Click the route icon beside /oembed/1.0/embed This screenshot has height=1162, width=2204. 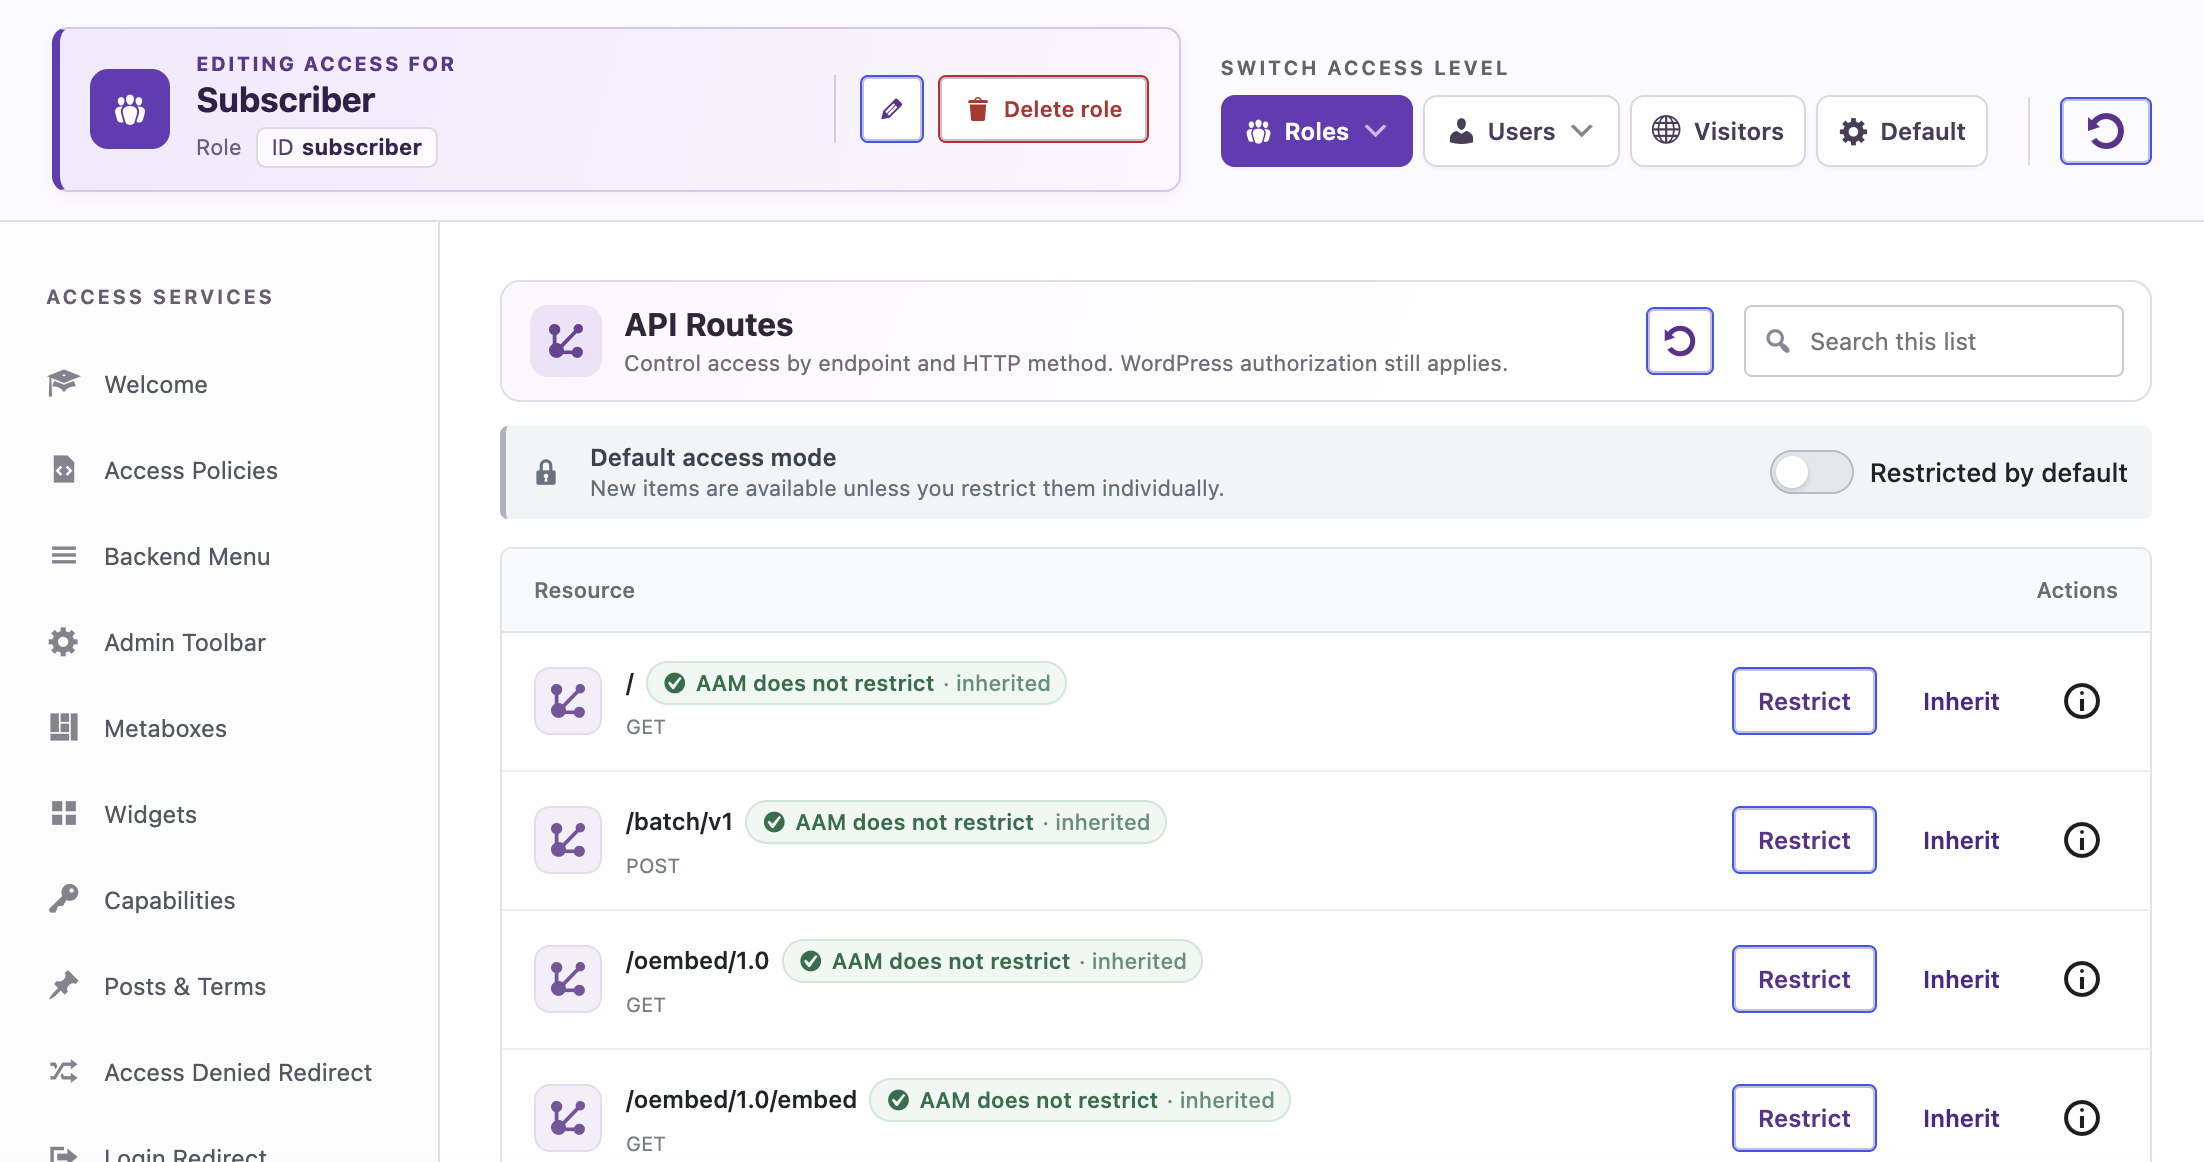click(x=568, y=1118)
